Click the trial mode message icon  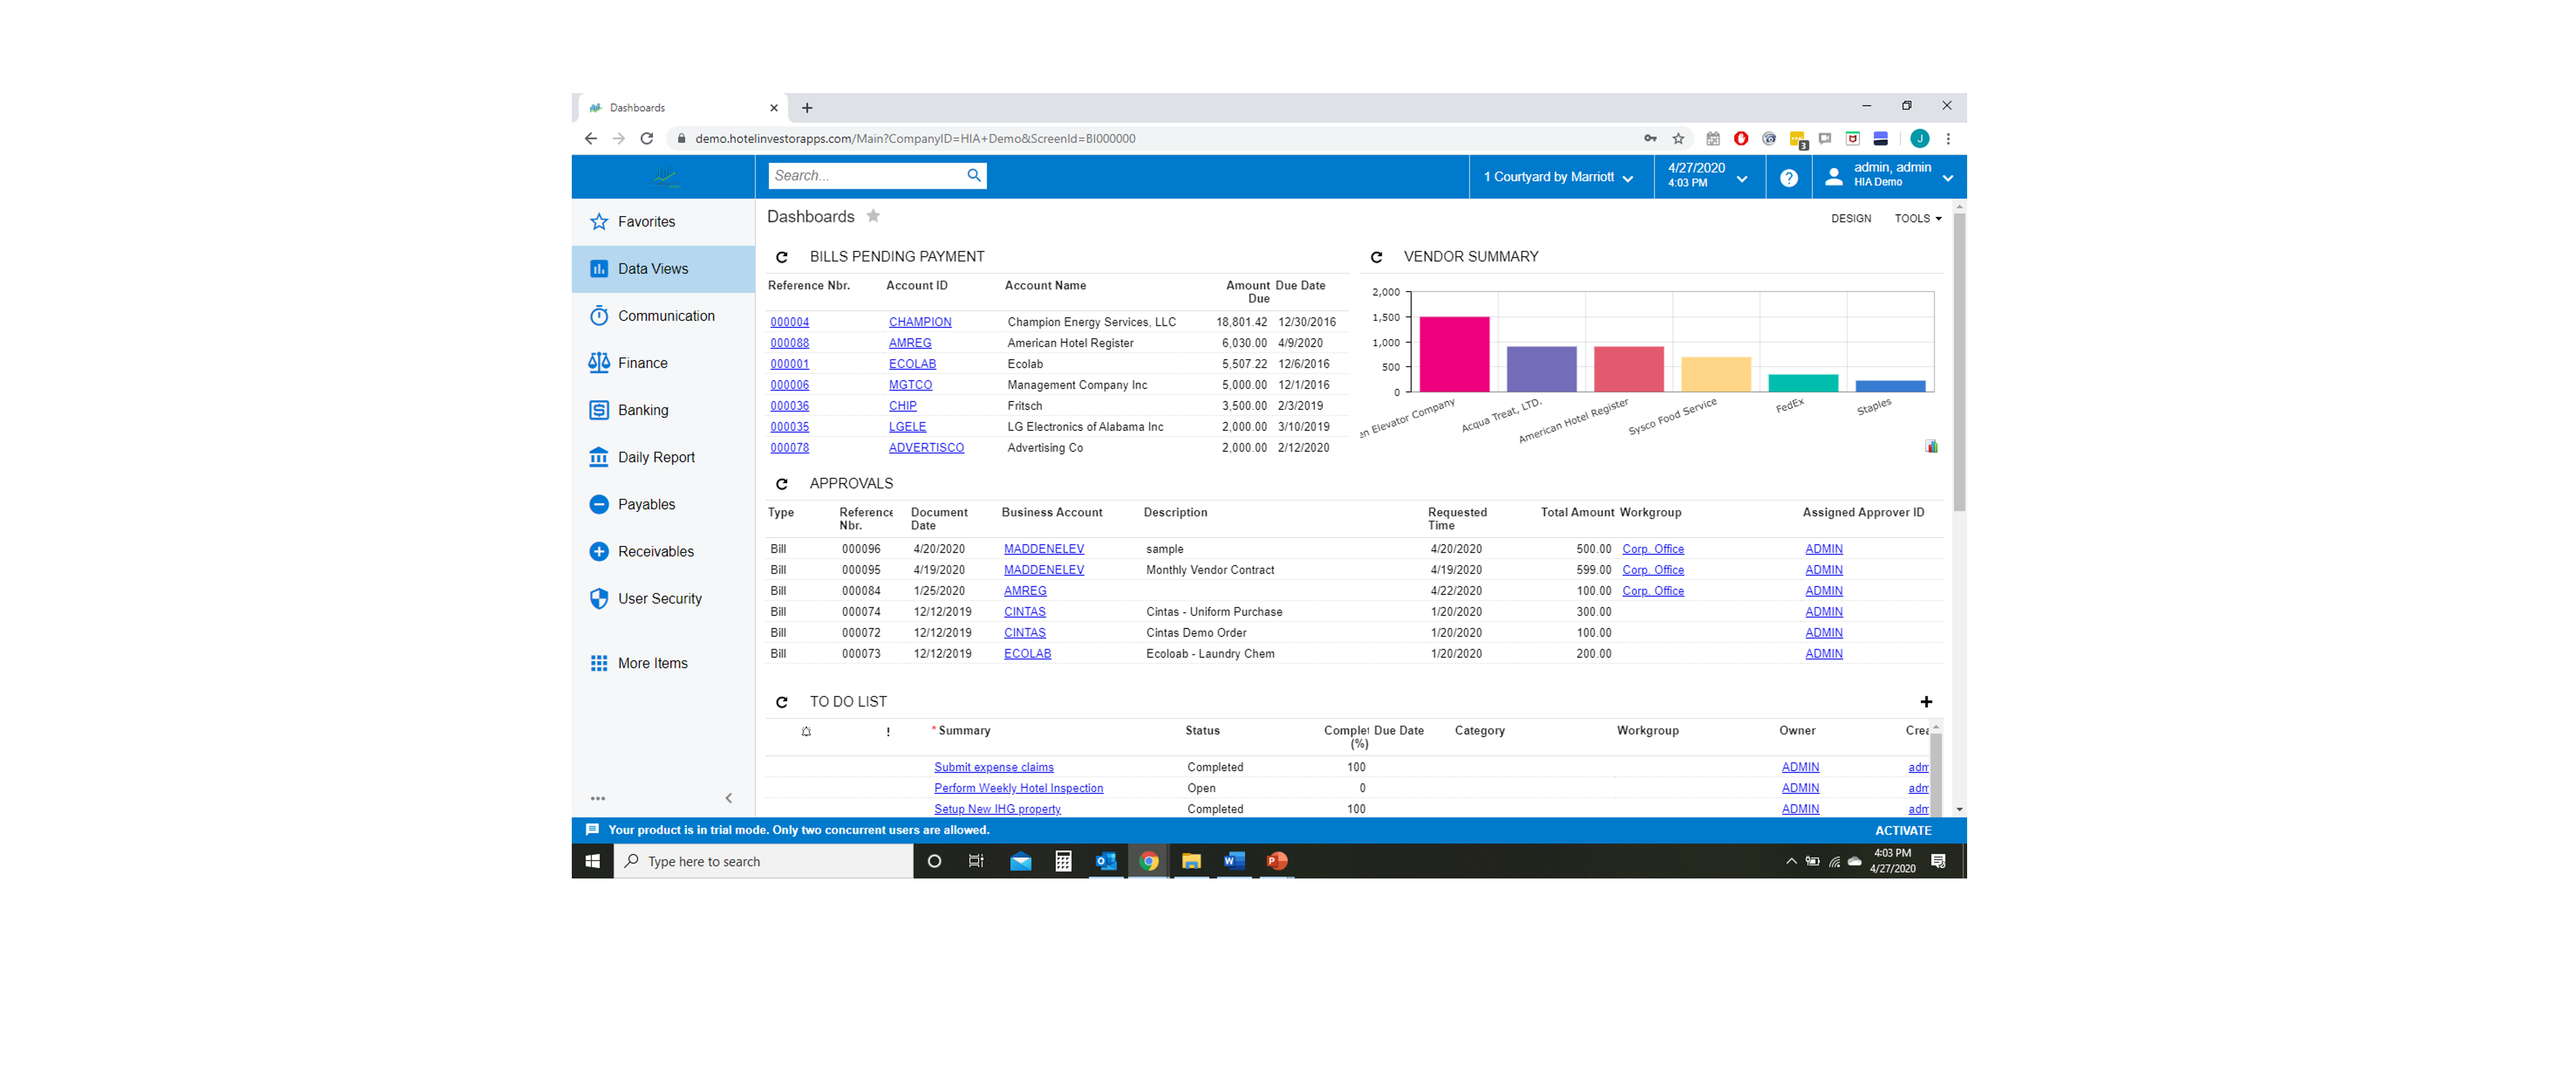click(592, 830)
